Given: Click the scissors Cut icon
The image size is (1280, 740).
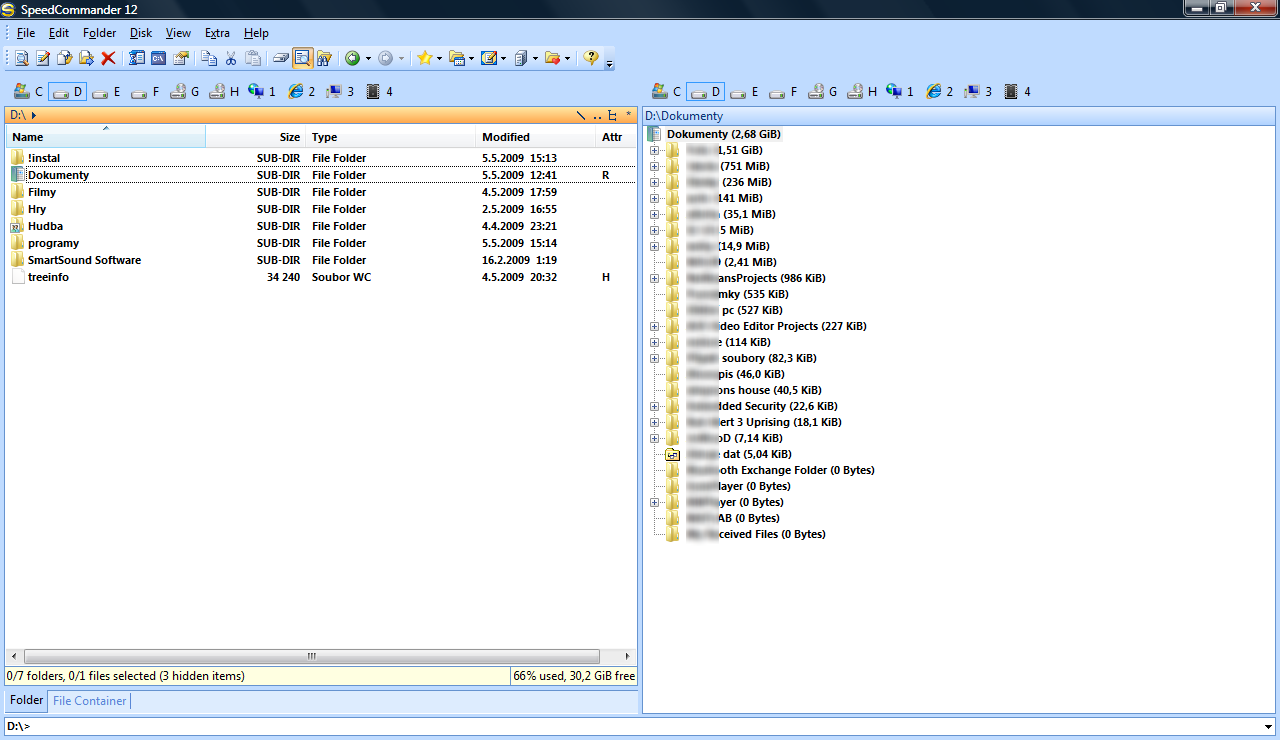Looking at the screenshot, I should click(231, 59).
